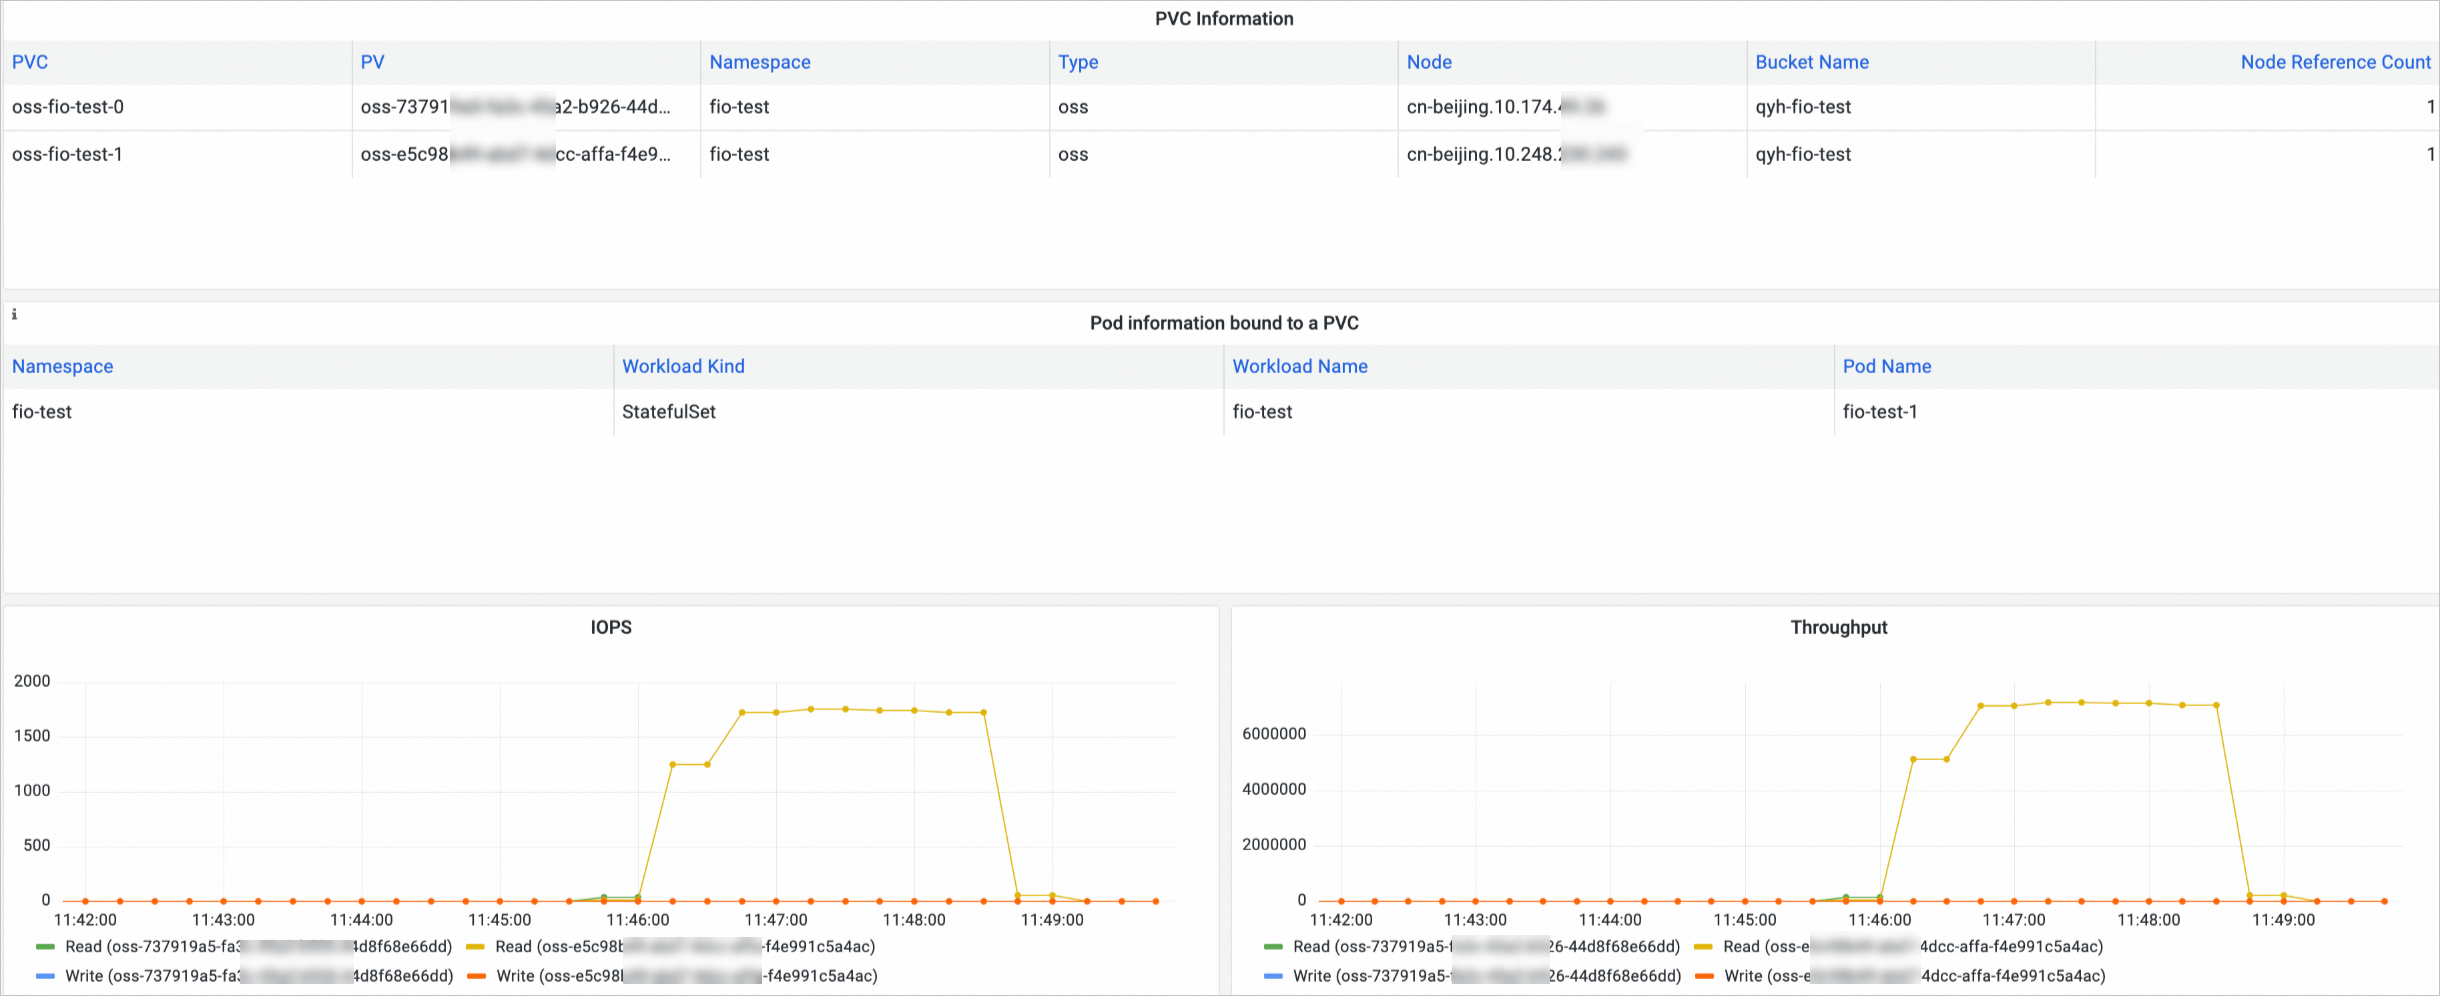Sort table by PVC column header
This screenshot has width=2440, height=996.
tap(30, 62)
